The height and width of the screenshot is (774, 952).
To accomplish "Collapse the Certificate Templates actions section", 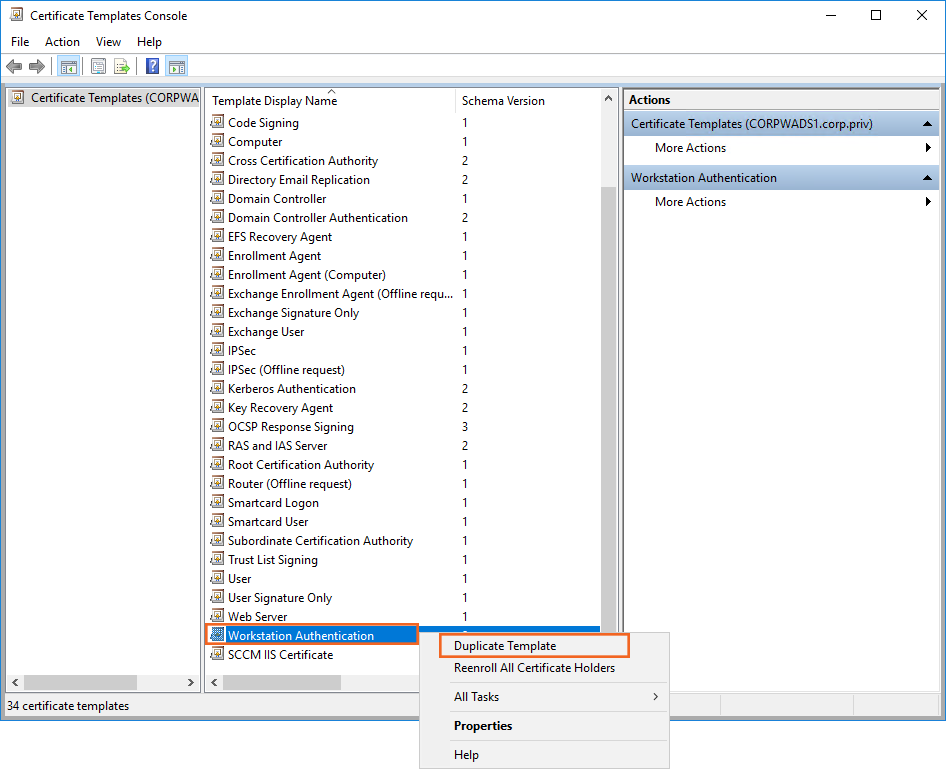I will (x=927, y=124).
